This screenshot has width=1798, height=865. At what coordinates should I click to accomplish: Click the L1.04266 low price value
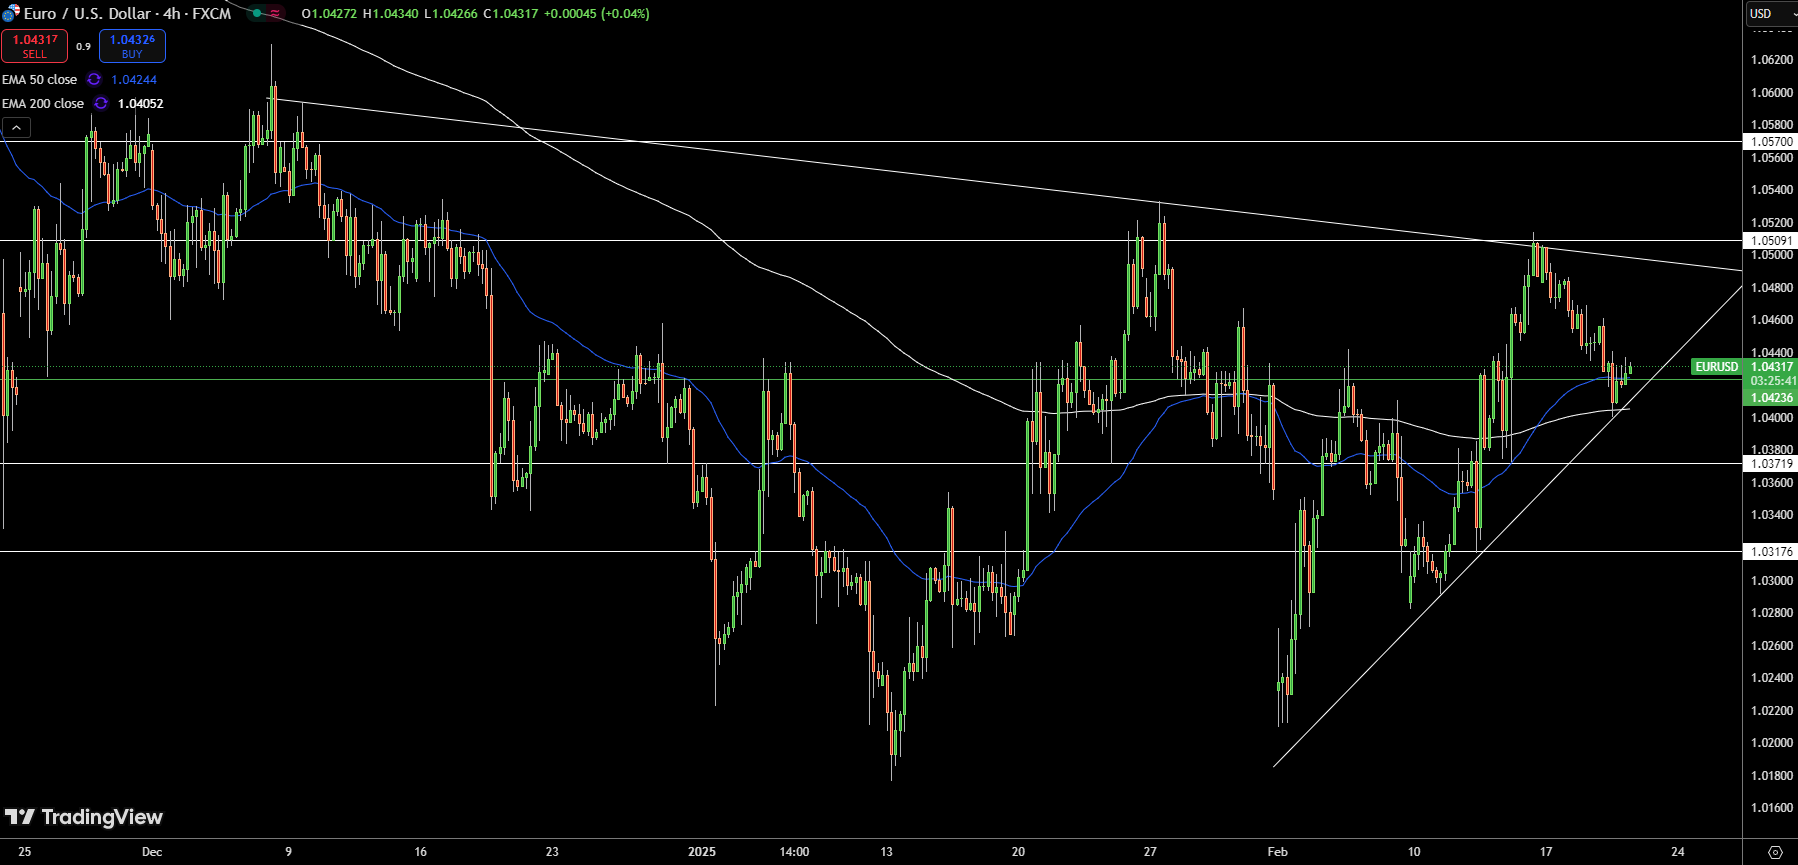pyautogui.click(x=451, y=14)
